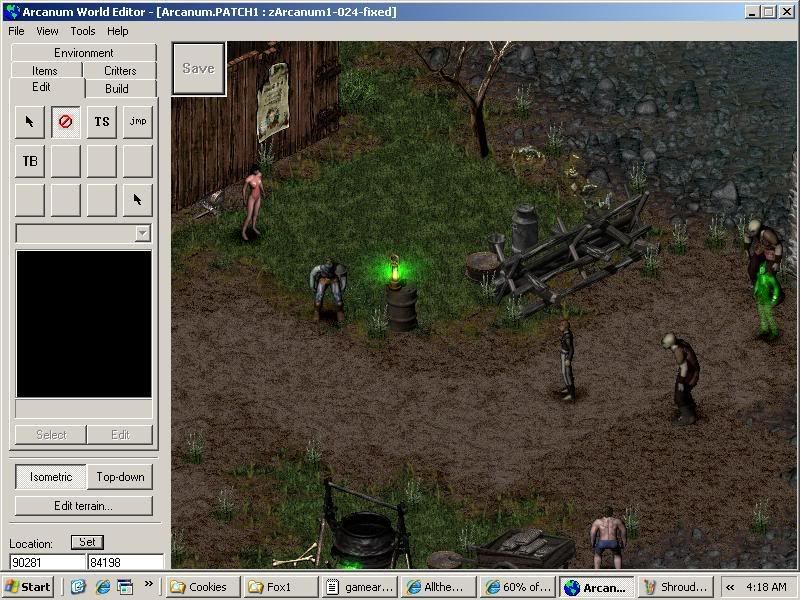Open the View menu

(47, 31)
